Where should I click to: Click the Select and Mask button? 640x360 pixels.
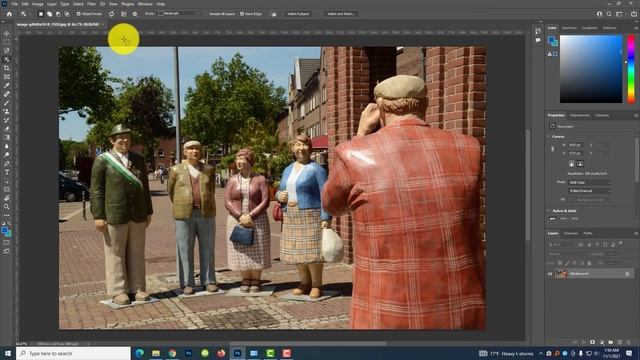[340, 14]
